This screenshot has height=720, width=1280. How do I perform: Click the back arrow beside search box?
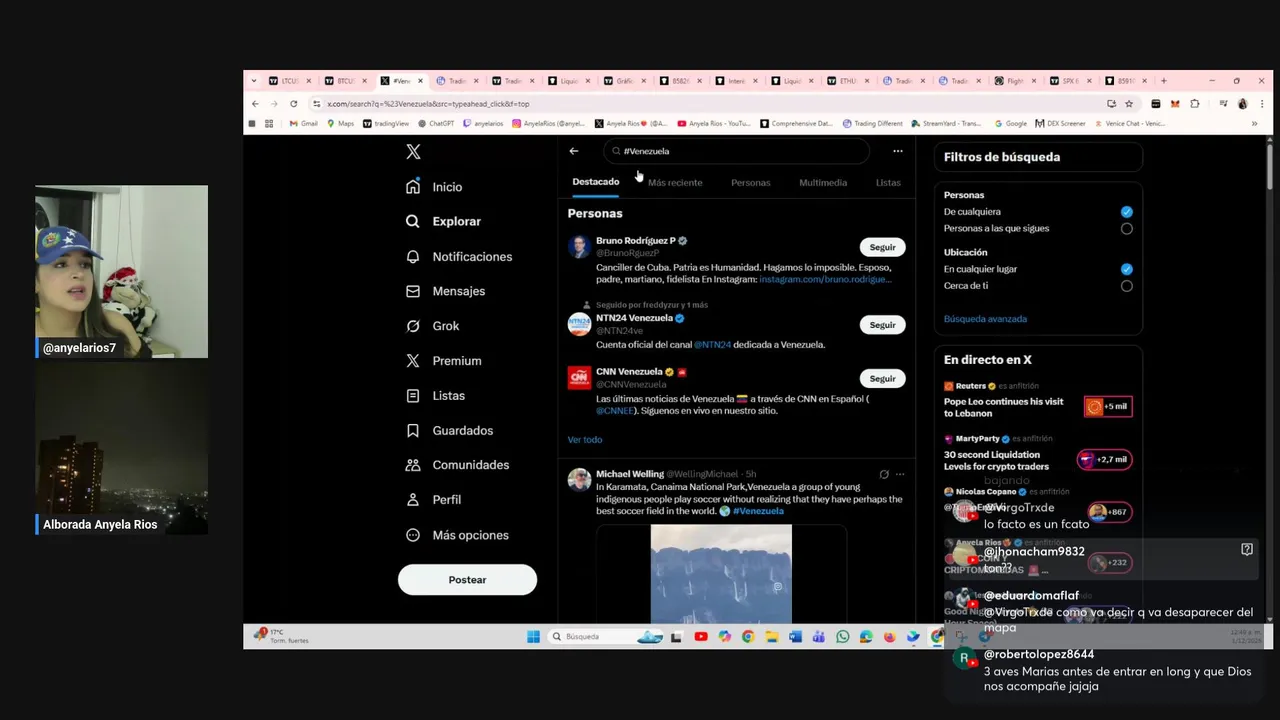pyautogui.click(x=574, y=151)
